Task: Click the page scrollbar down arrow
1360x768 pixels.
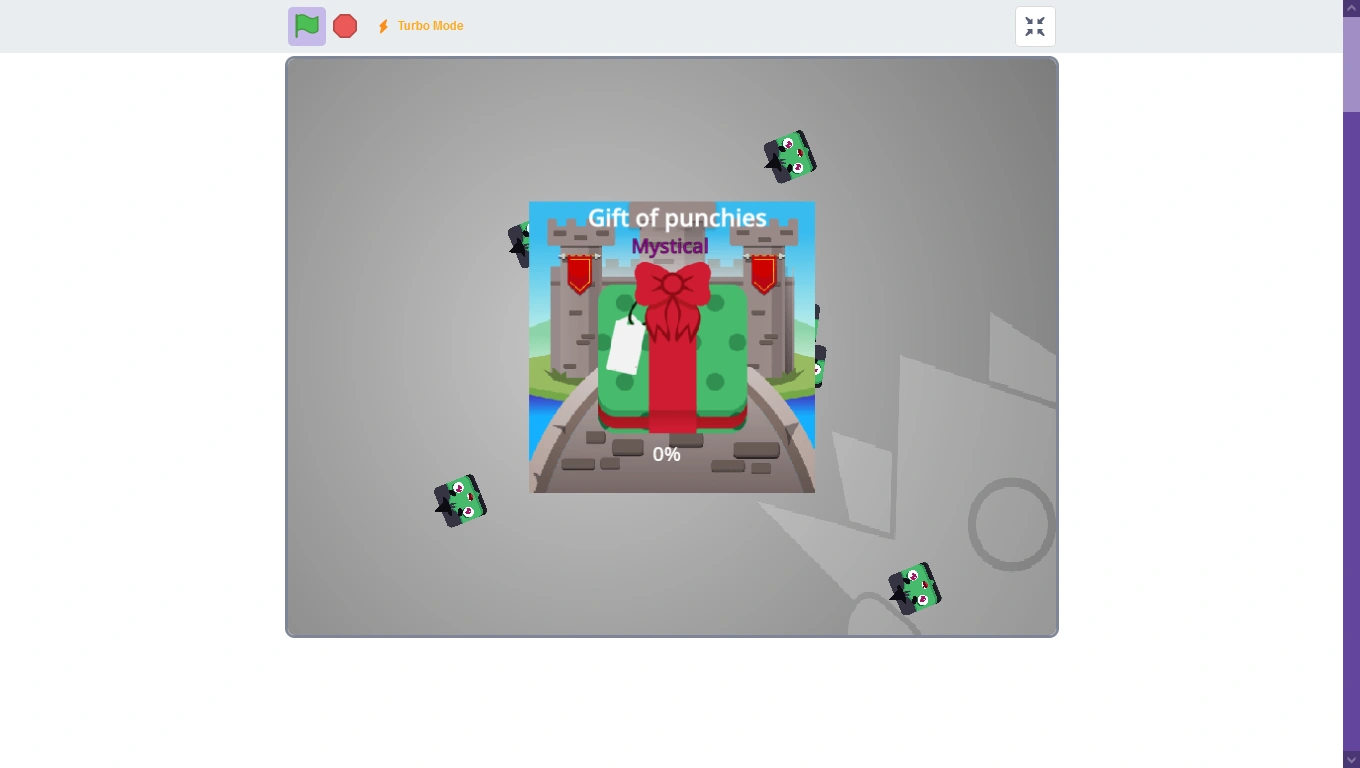Action: click(x=1351, y=760)
